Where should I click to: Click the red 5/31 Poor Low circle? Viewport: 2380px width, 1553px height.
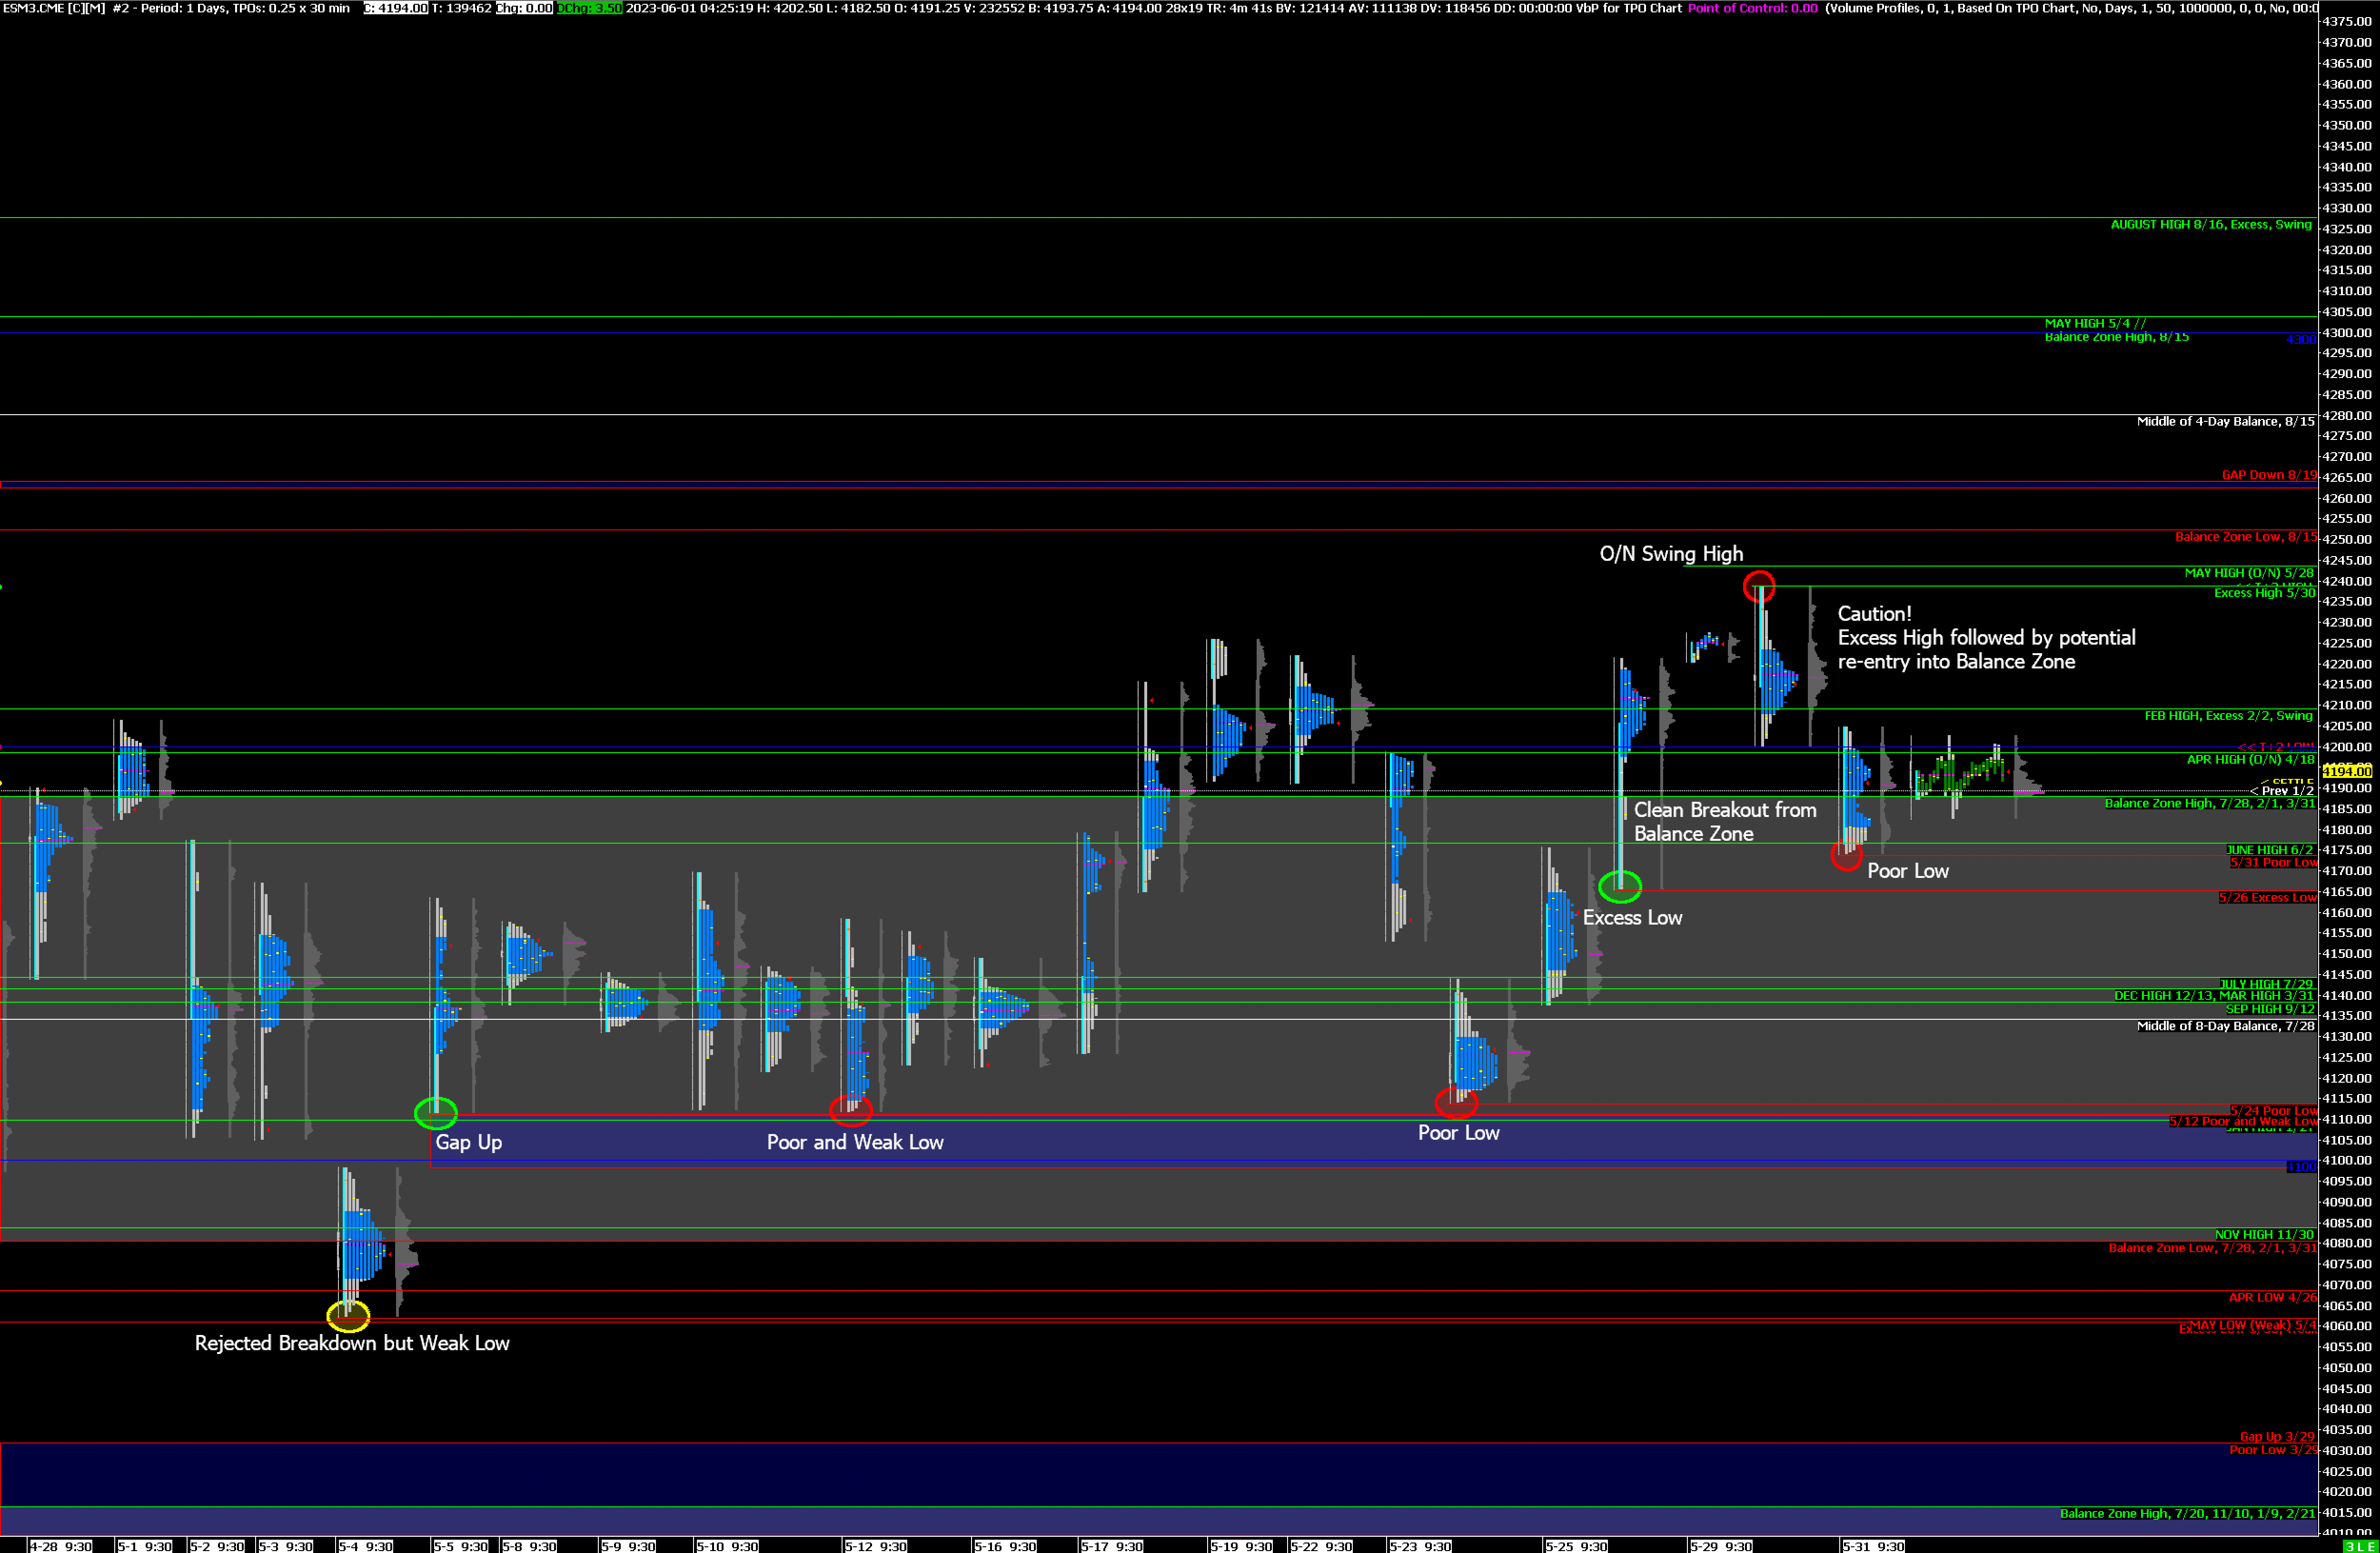(x=1846, y=856)
